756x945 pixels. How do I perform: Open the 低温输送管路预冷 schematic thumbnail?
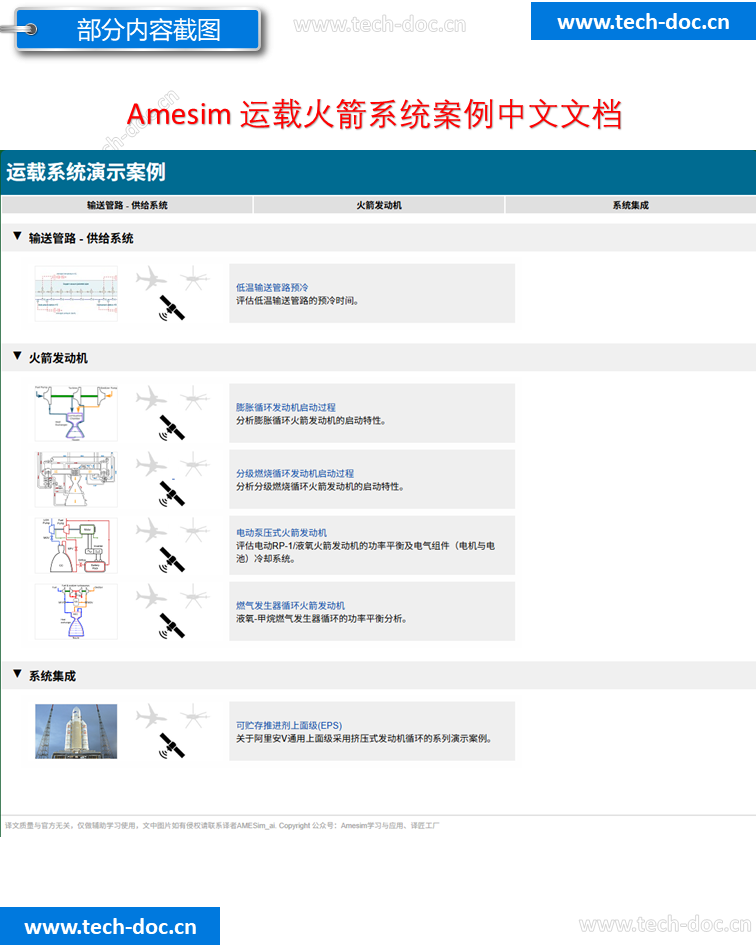click(x=76, y=294)
